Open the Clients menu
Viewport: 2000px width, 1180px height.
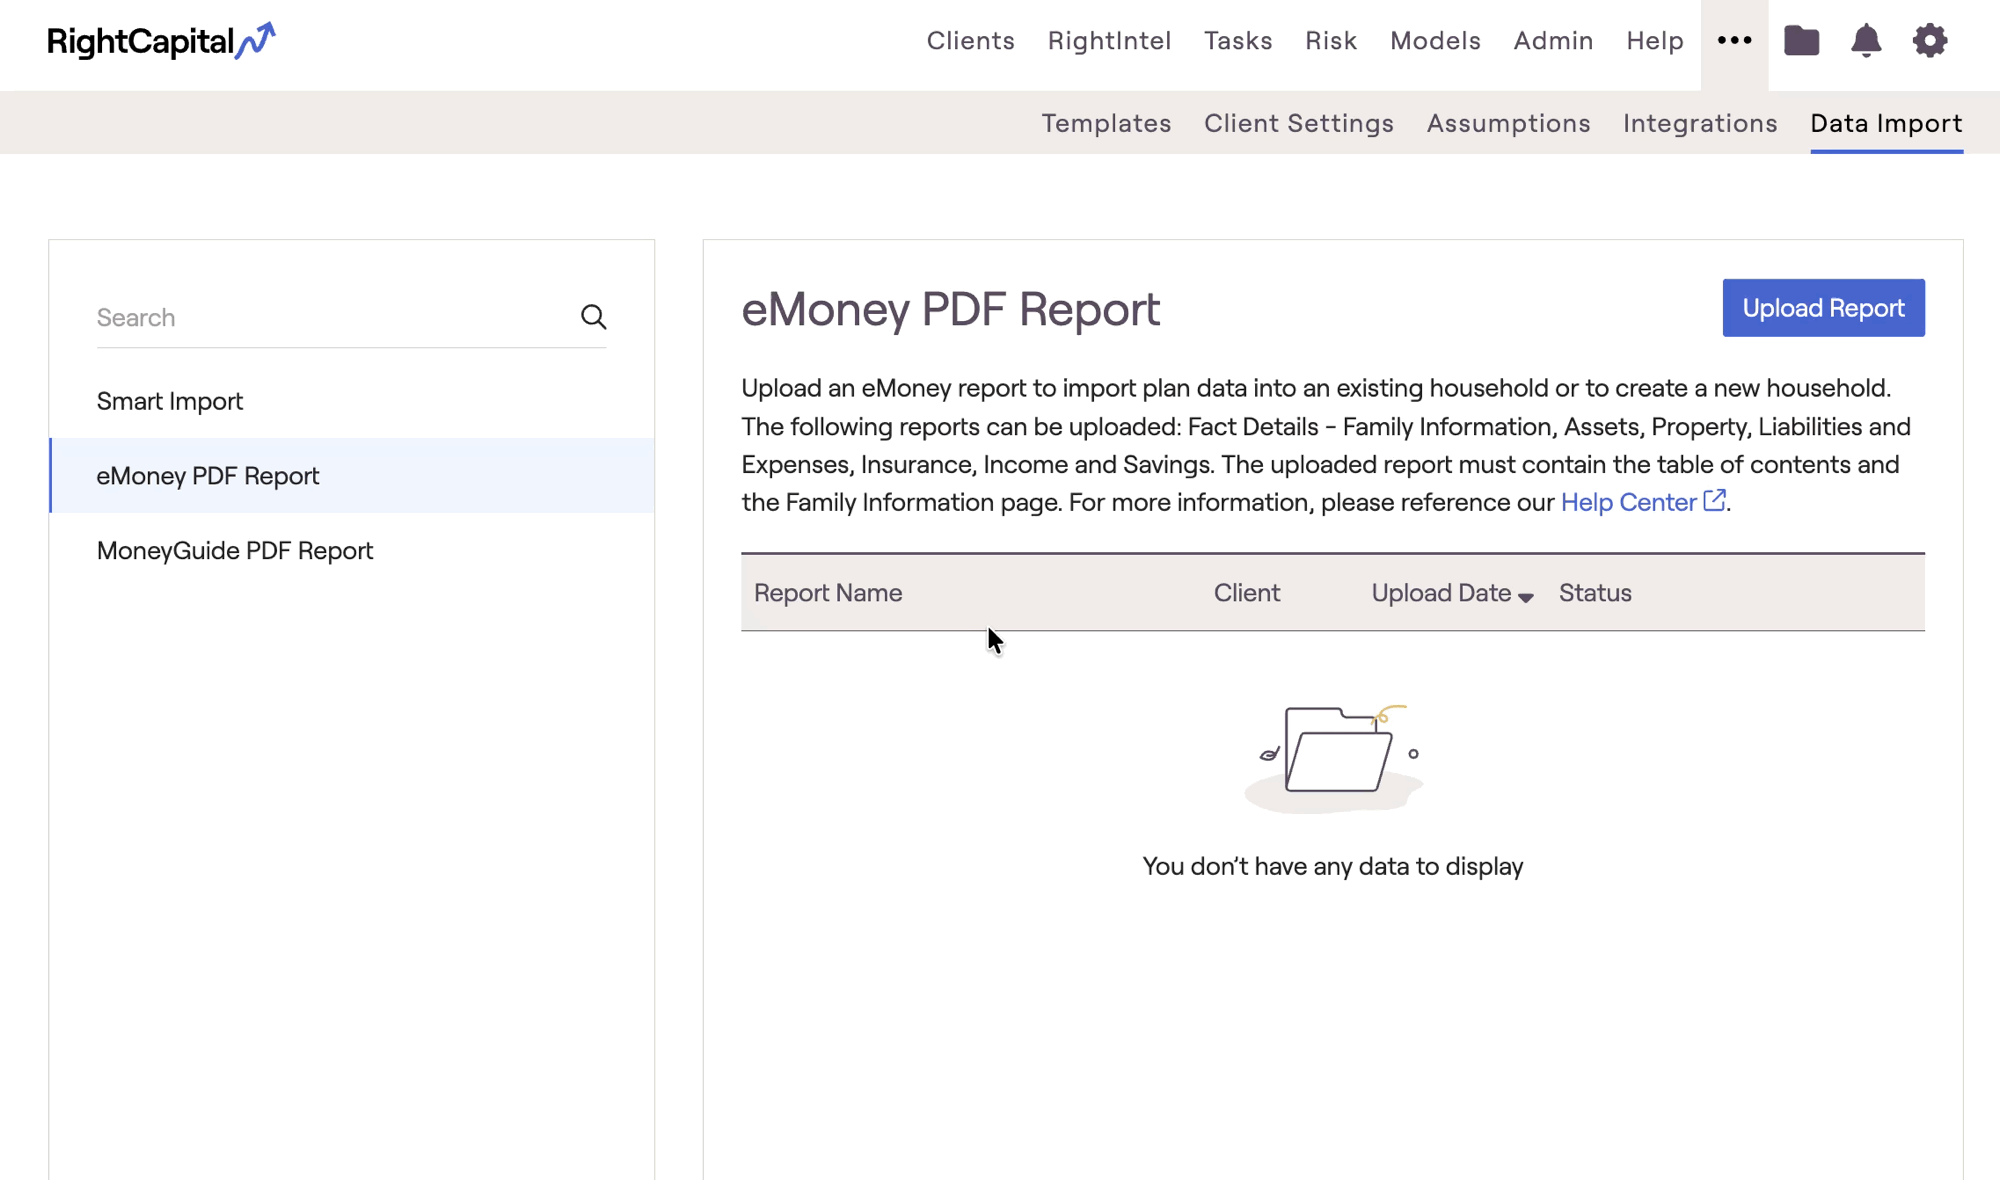click(970, 41)
